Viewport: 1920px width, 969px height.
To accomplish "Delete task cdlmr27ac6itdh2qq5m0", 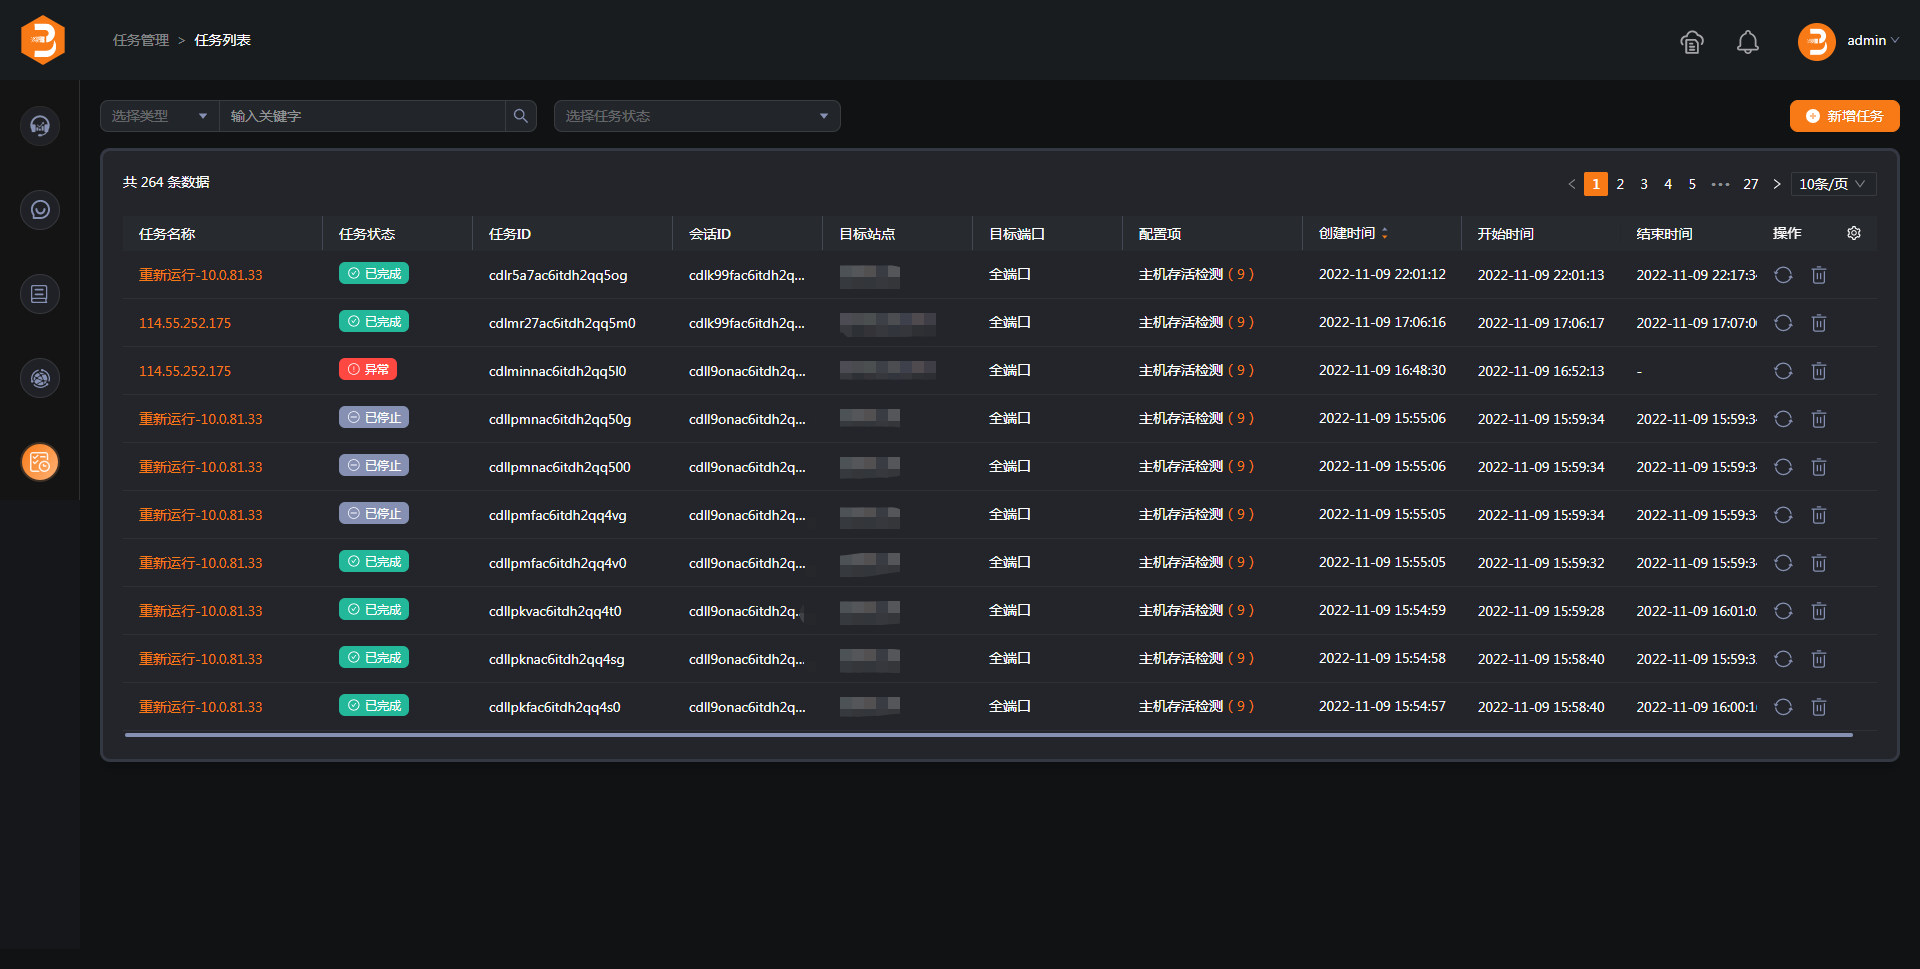I will coord(1819,323).
